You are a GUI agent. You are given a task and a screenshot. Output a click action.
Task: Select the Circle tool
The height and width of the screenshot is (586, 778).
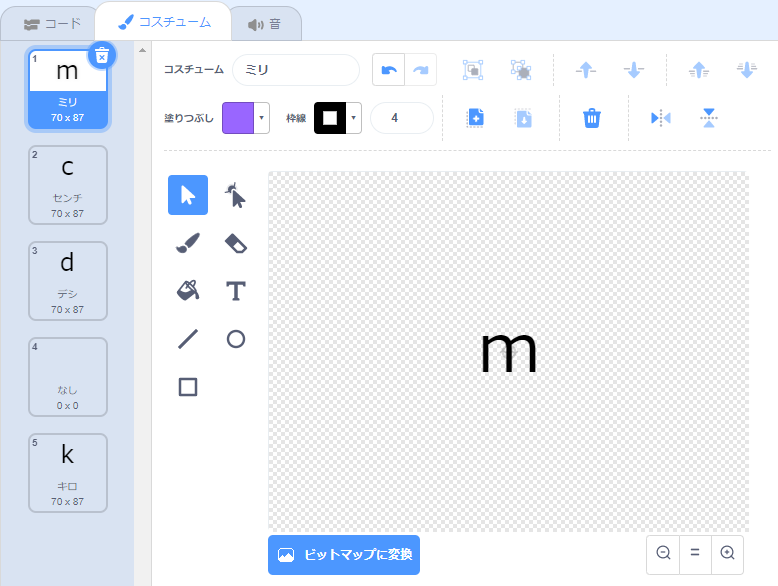(x=235, y=339)
